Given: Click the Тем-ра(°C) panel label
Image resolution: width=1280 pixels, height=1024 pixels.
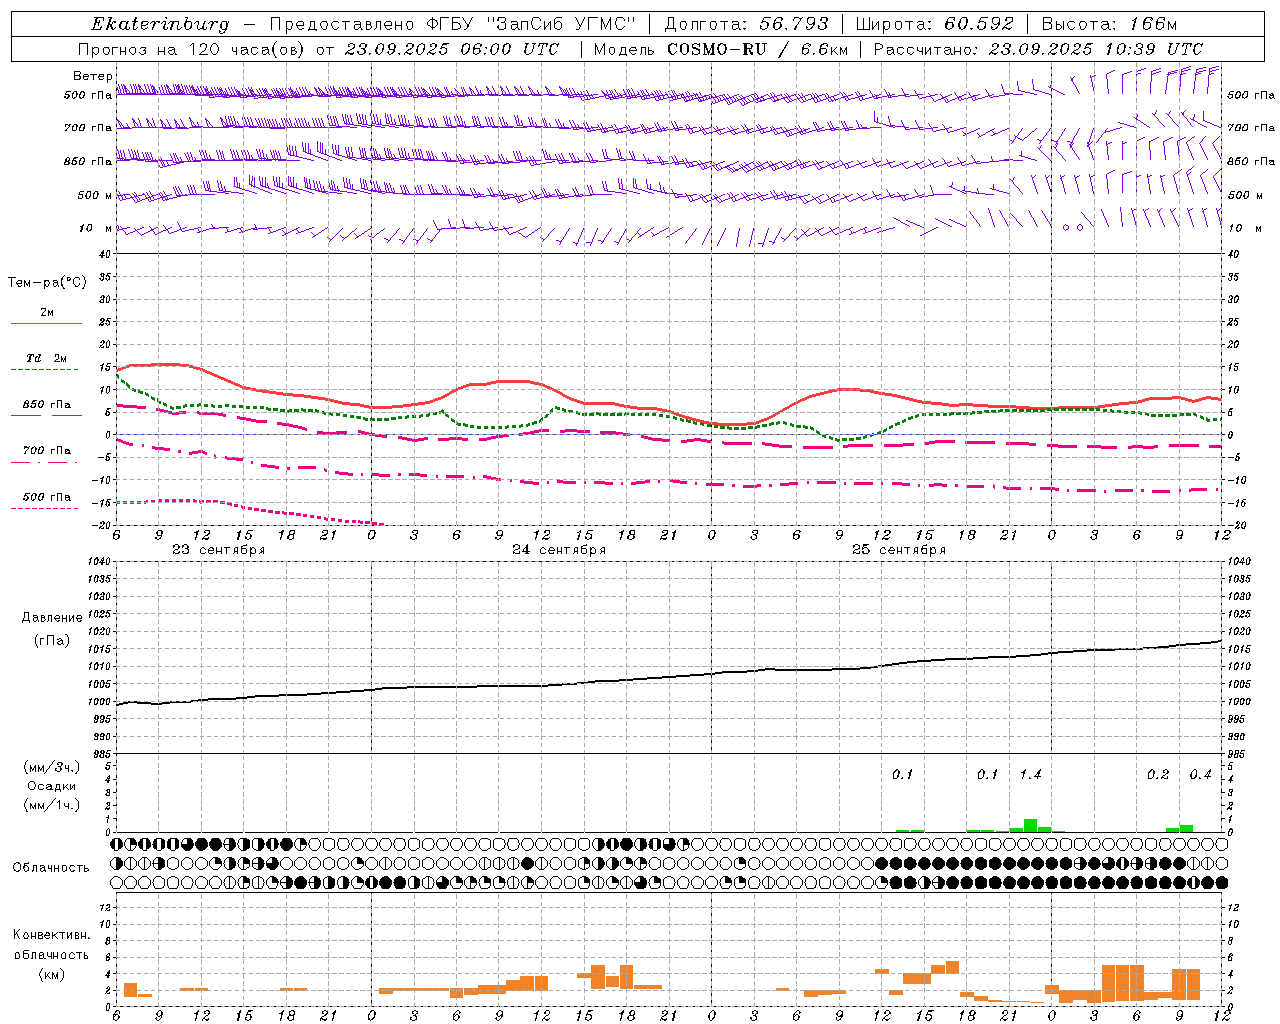Looking at the screenshot, I should tap(47, 283).
